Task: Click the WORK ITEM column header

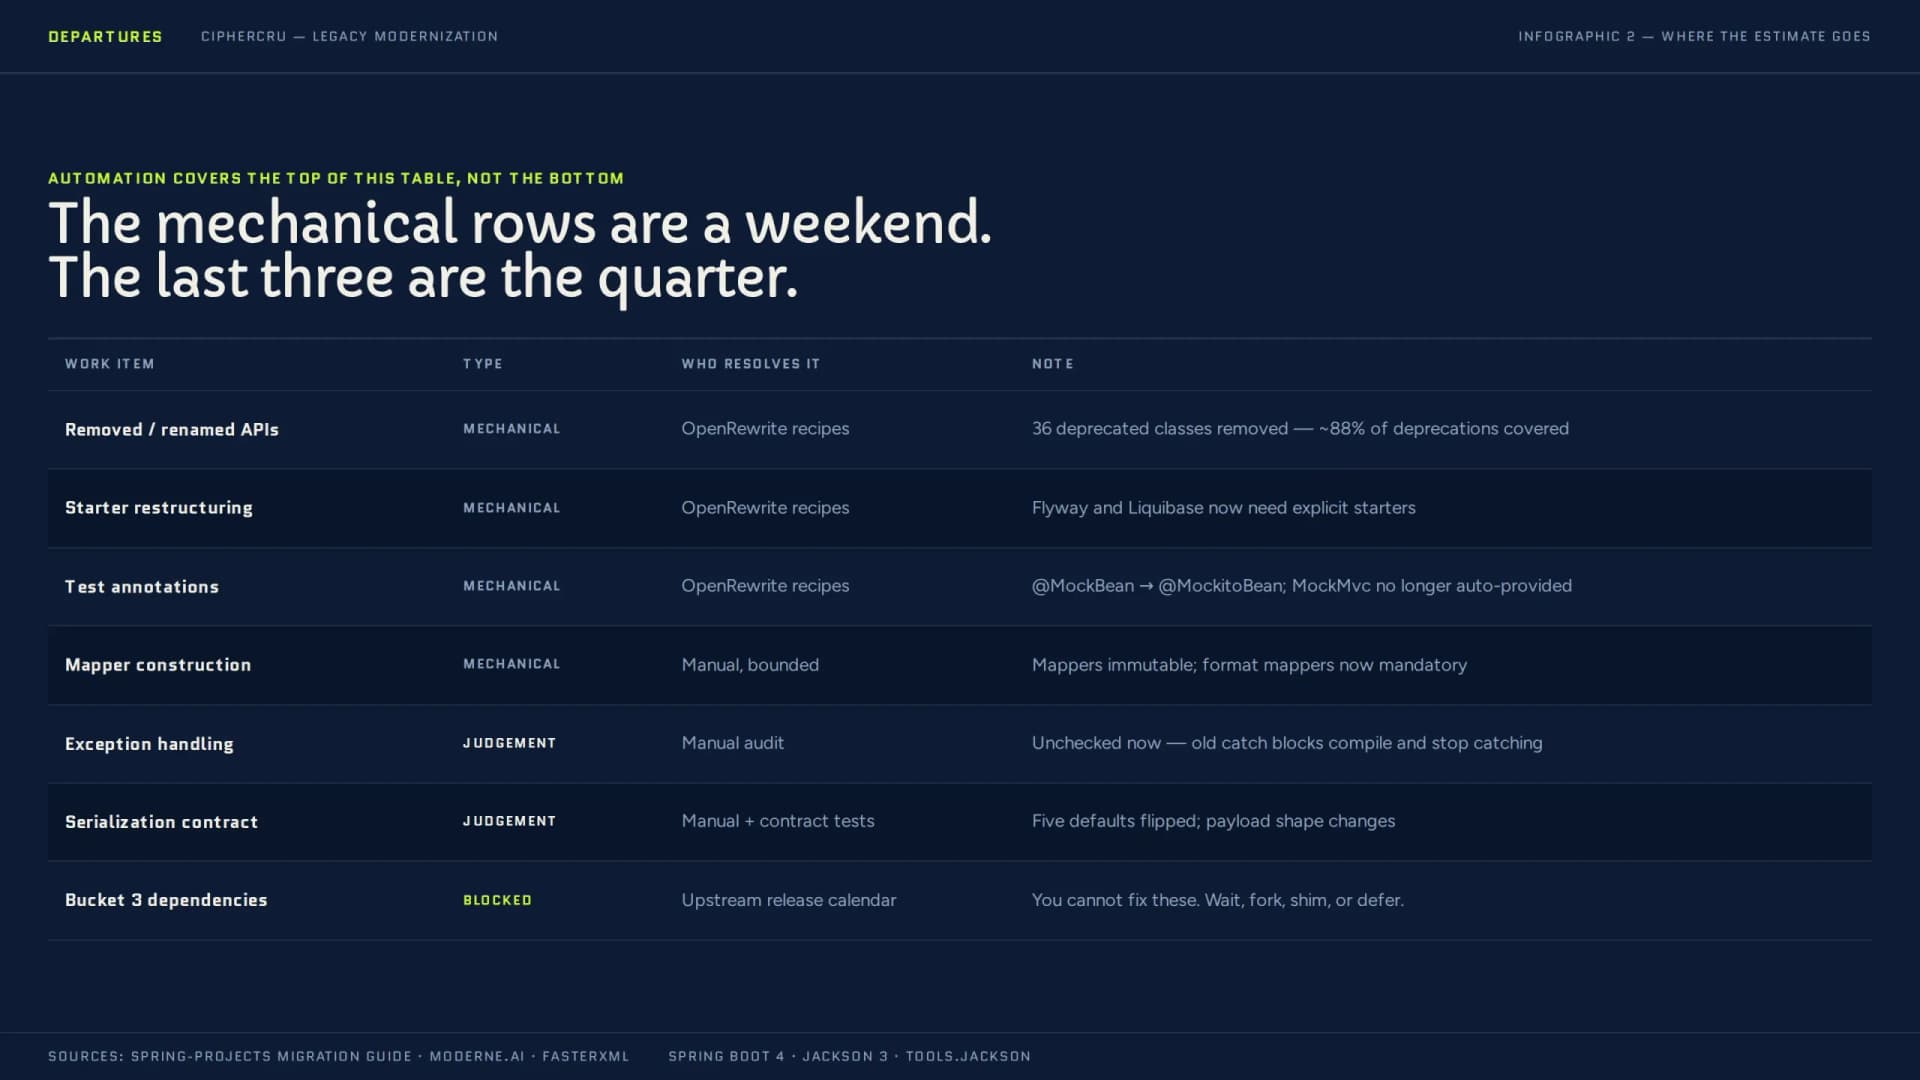Action: click(x=110, y=364)
